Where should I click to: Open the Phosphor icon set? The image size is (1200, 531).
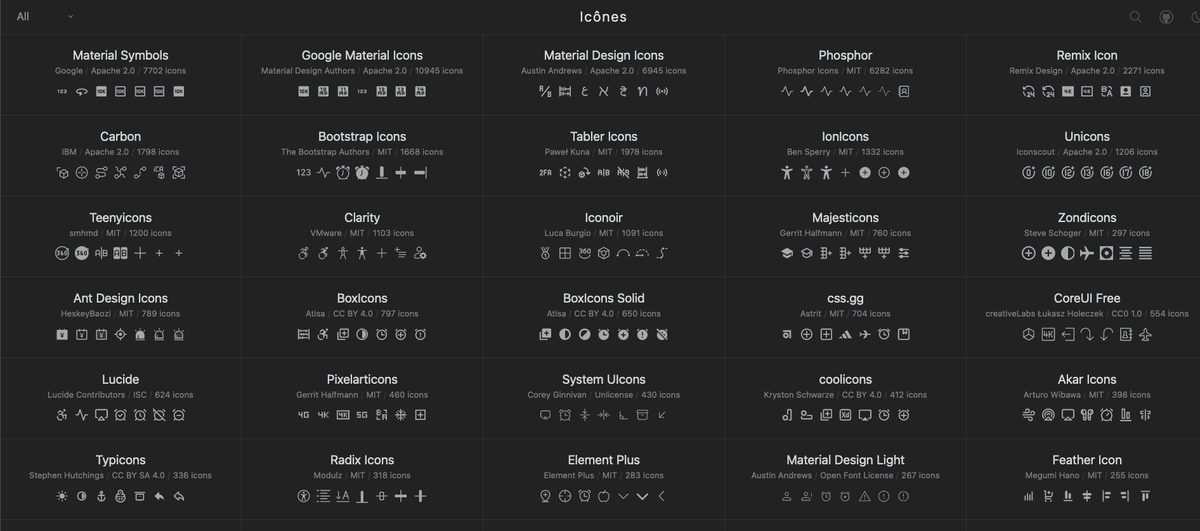coord(845,56)
